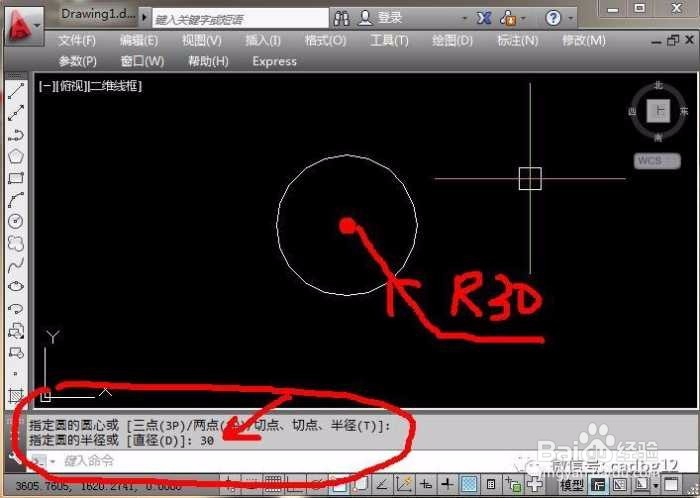
Task: Toggle Annotation Monitor plus icon
Action: pos(533,484)
